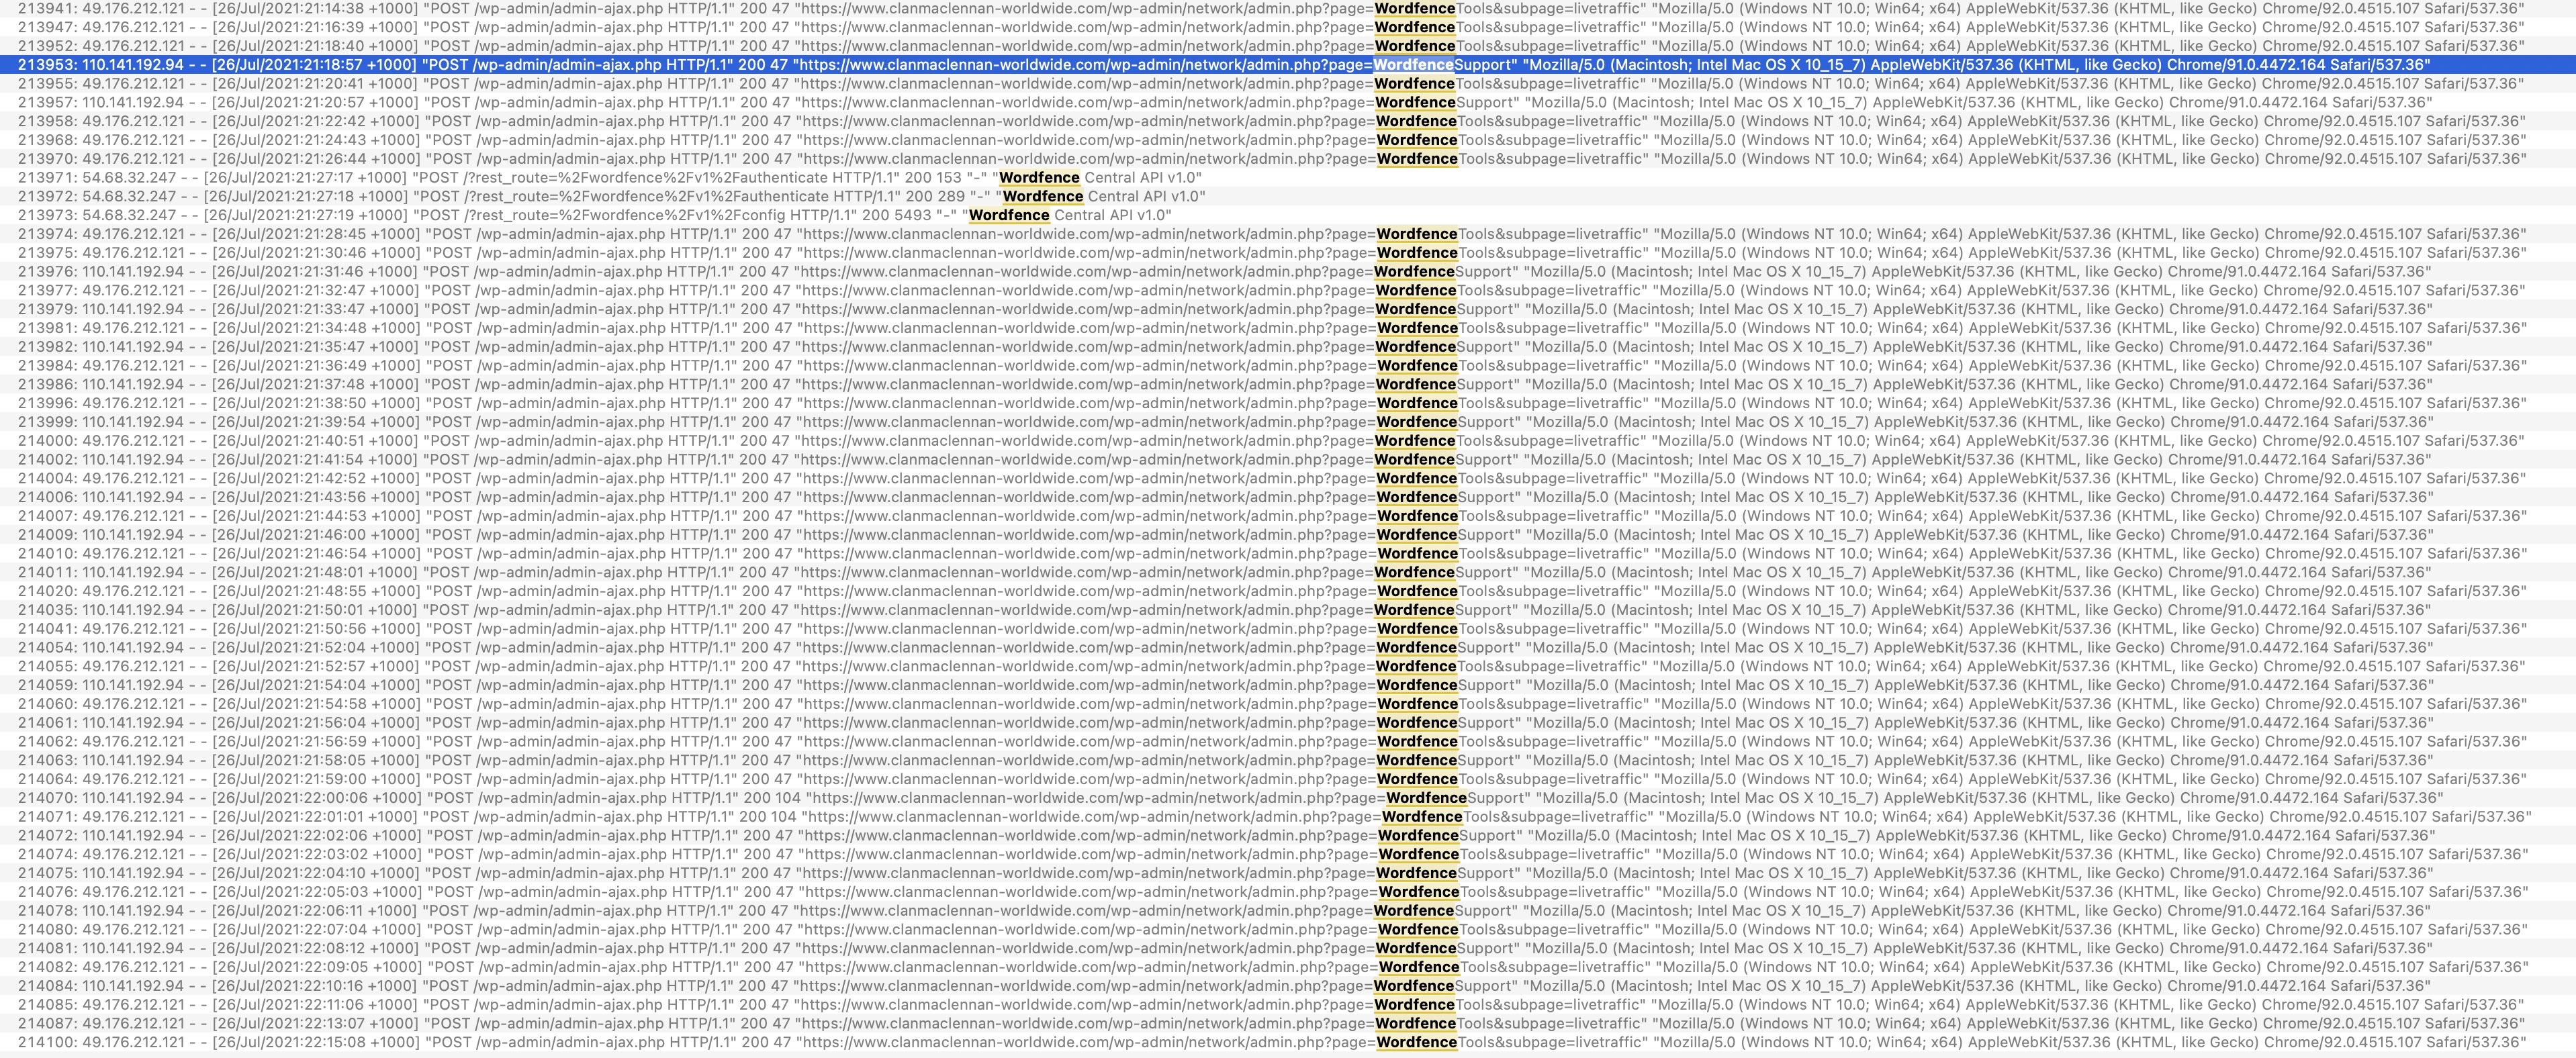Select log entry 213952 timestamped 21:18:40
Screen dimensions: 2576x1058
[1288, 46]
